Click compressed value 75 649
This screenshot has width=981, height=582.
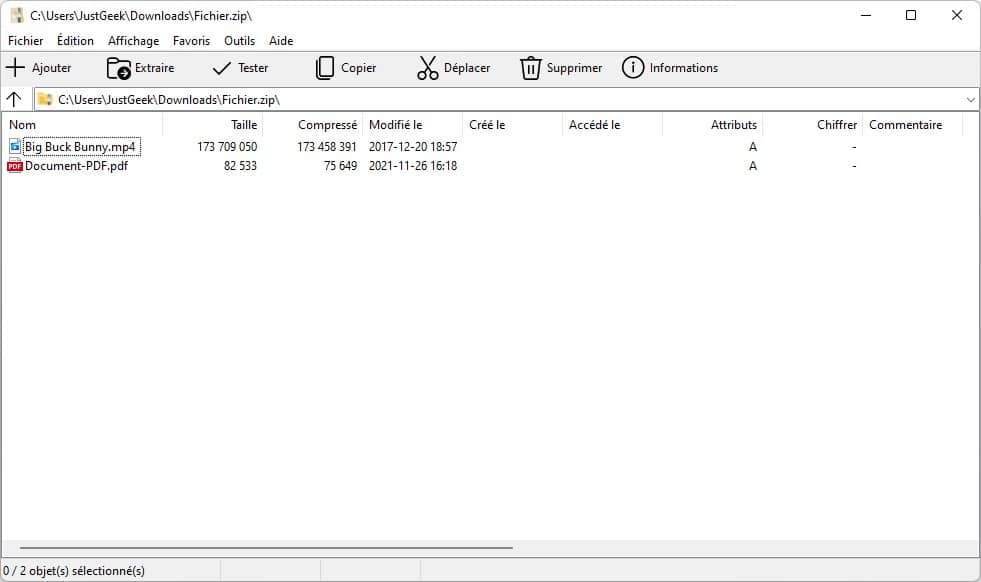340,166
